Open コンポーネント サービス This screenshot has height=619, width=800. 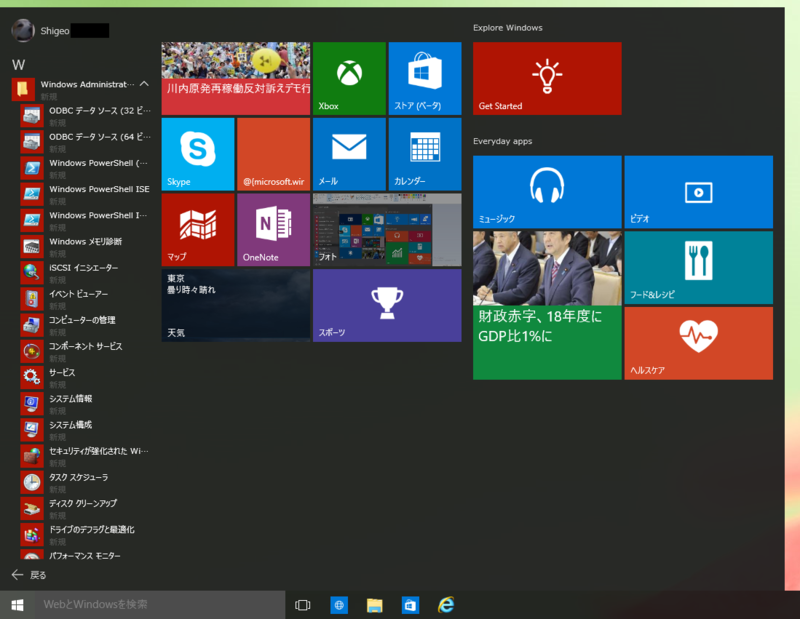86,351
